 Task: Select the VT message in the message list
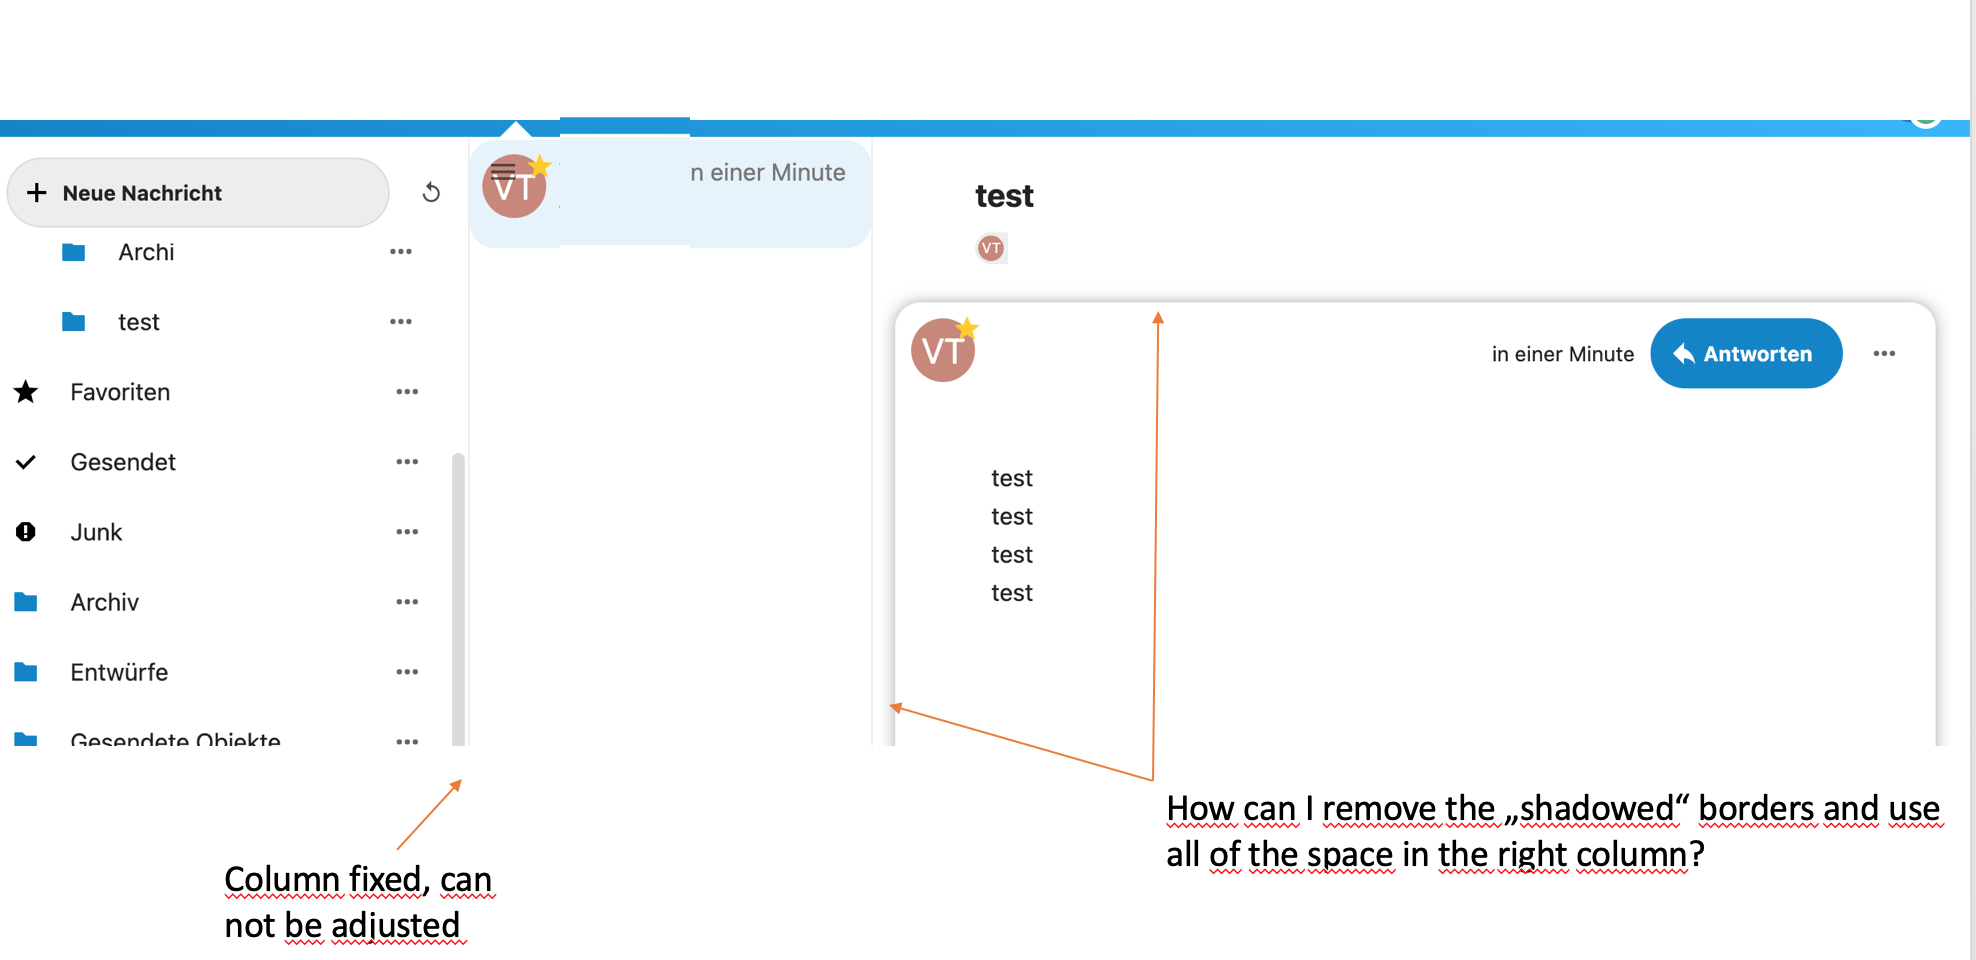click(670, 192)
